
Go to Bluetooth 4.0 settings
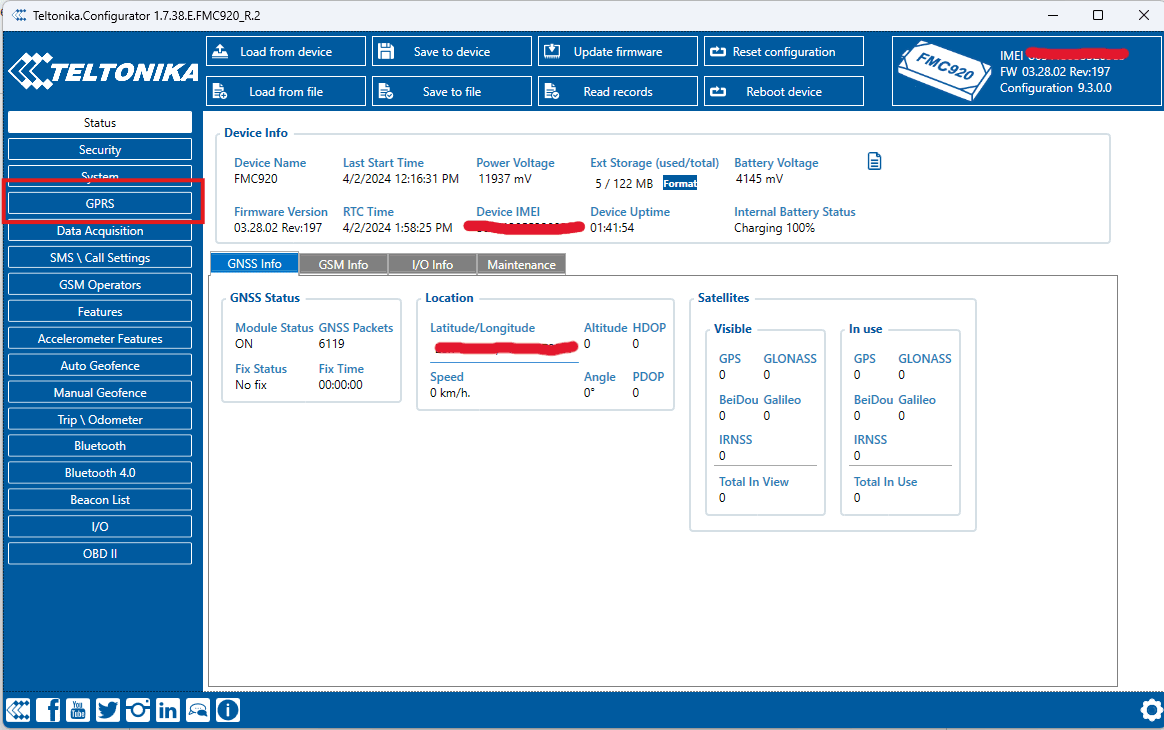click(x=100, y=473)
